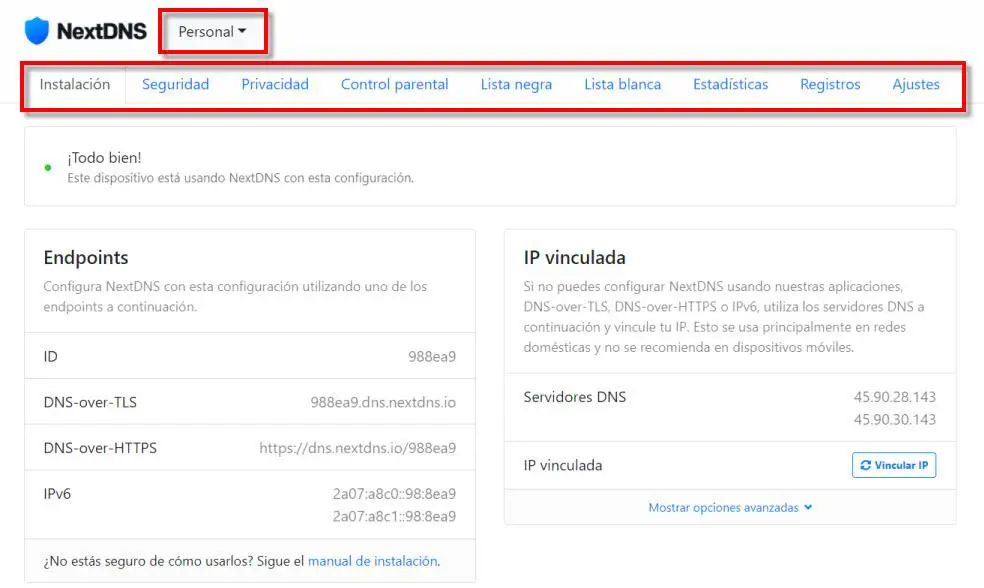984x588 pixels.
Task: Select DNS server 45.90.30.143
Action: (x=894, y=419)
